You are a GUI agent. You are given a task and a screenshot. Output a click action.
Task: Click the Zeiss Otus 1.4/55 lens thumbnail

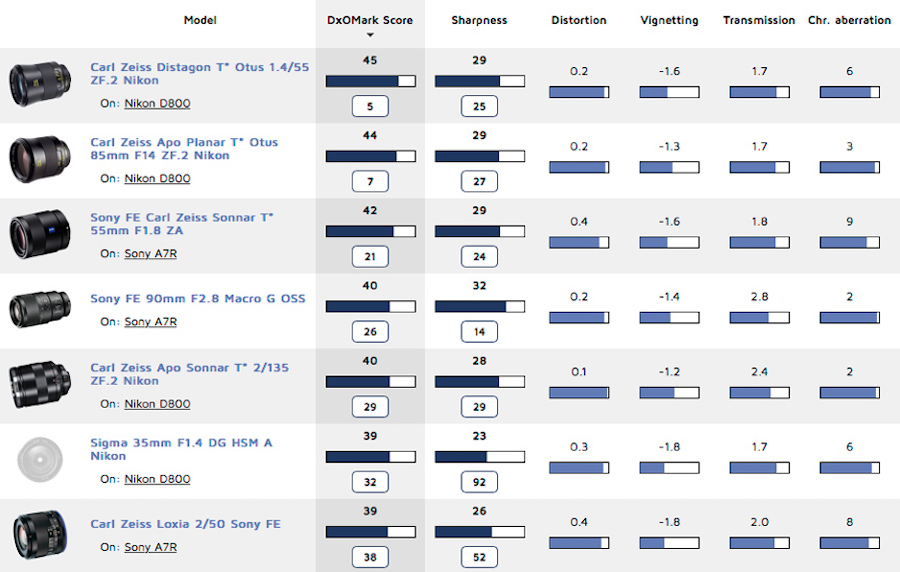[x=36, y=85]
